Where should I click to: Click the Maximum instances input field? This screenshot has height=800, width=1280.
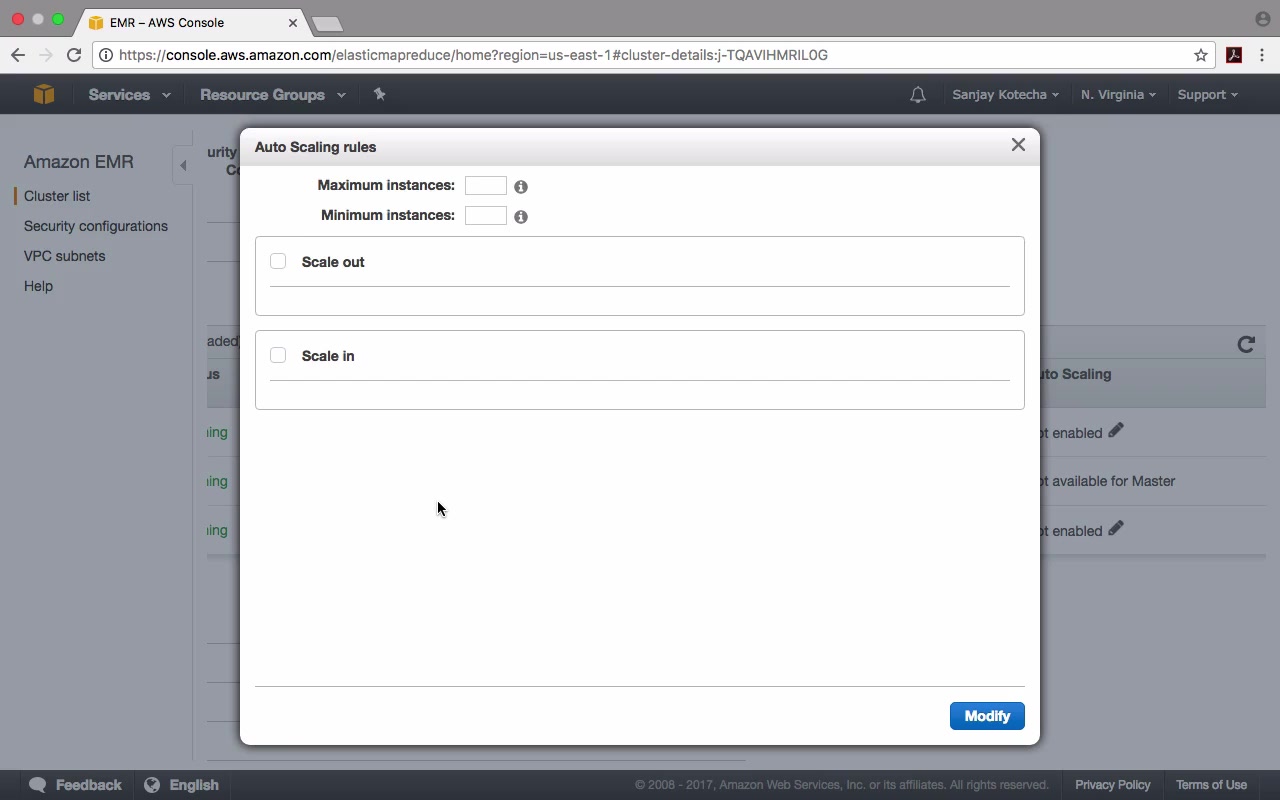(x=486, y=186)
